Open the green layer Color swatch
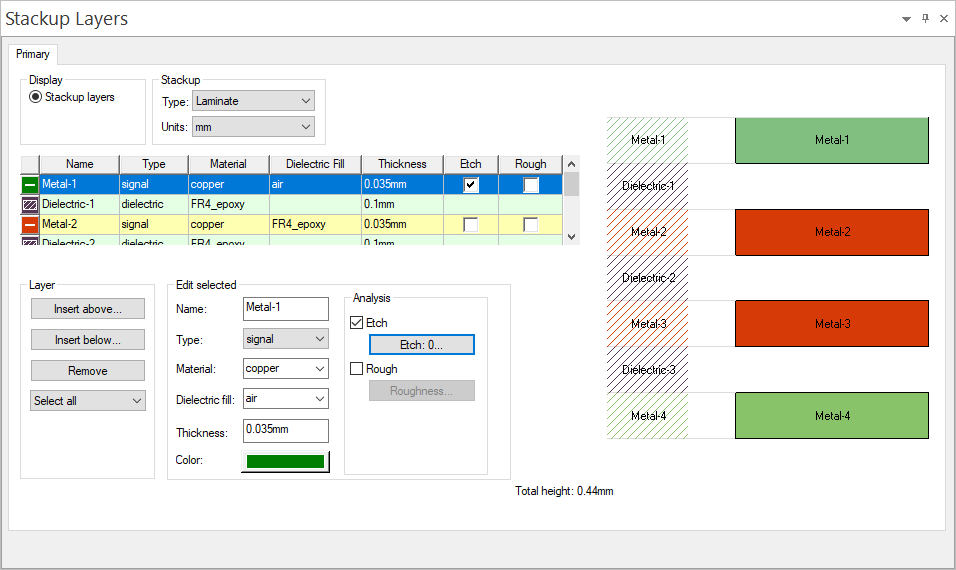Image resolution: width=956 pixels, height=570 pixels. 285,461
